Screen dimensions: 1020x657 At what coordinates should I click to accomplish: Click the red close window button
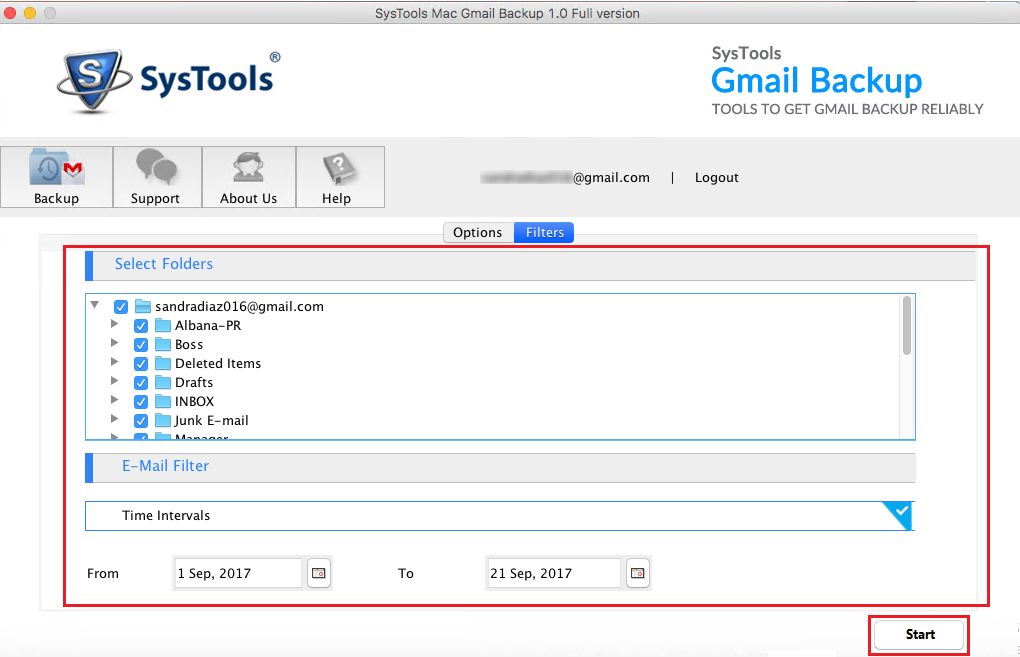click(x=10, y=12)
